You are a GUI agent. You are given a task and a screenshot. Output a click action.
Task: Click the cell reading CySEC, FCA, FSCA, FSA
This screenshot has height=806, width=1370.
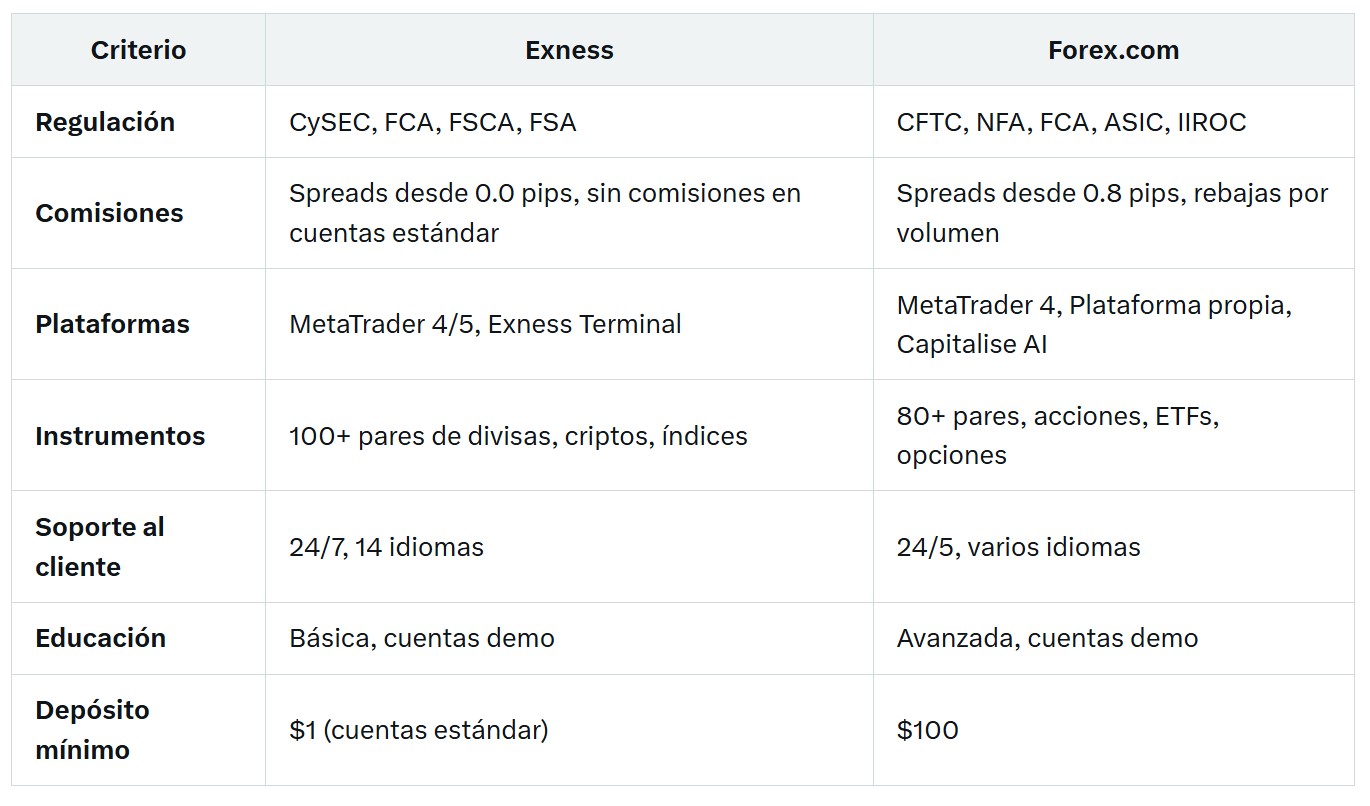click(433, 122)
